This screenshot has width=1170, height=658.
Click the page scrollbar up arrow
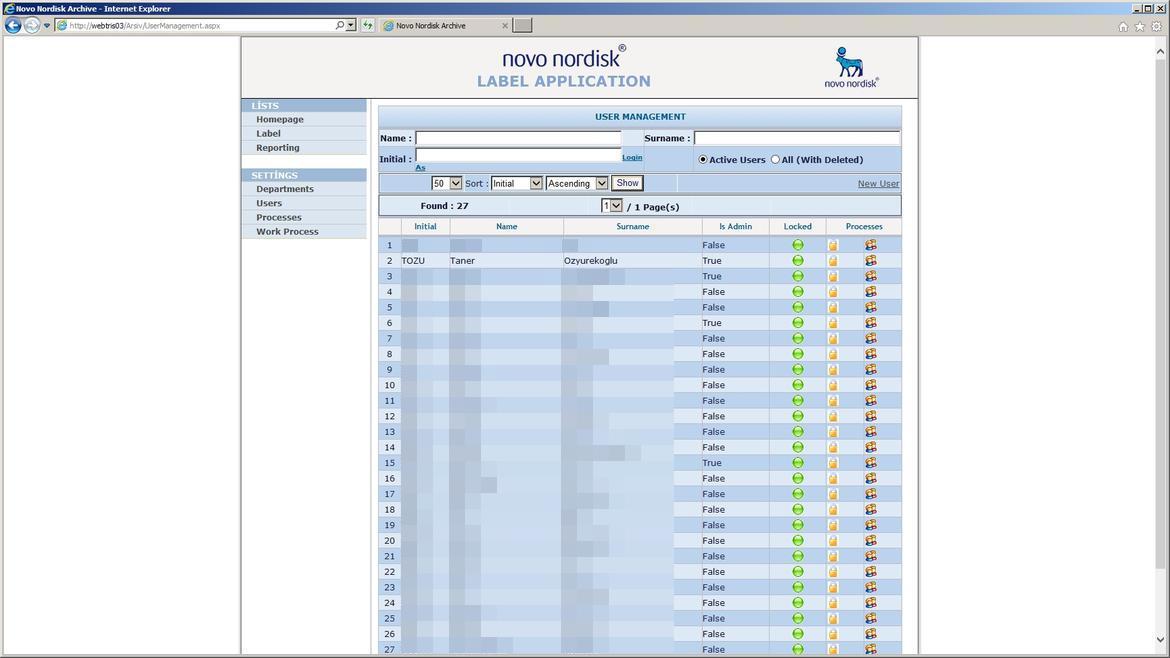point(1160,51)
